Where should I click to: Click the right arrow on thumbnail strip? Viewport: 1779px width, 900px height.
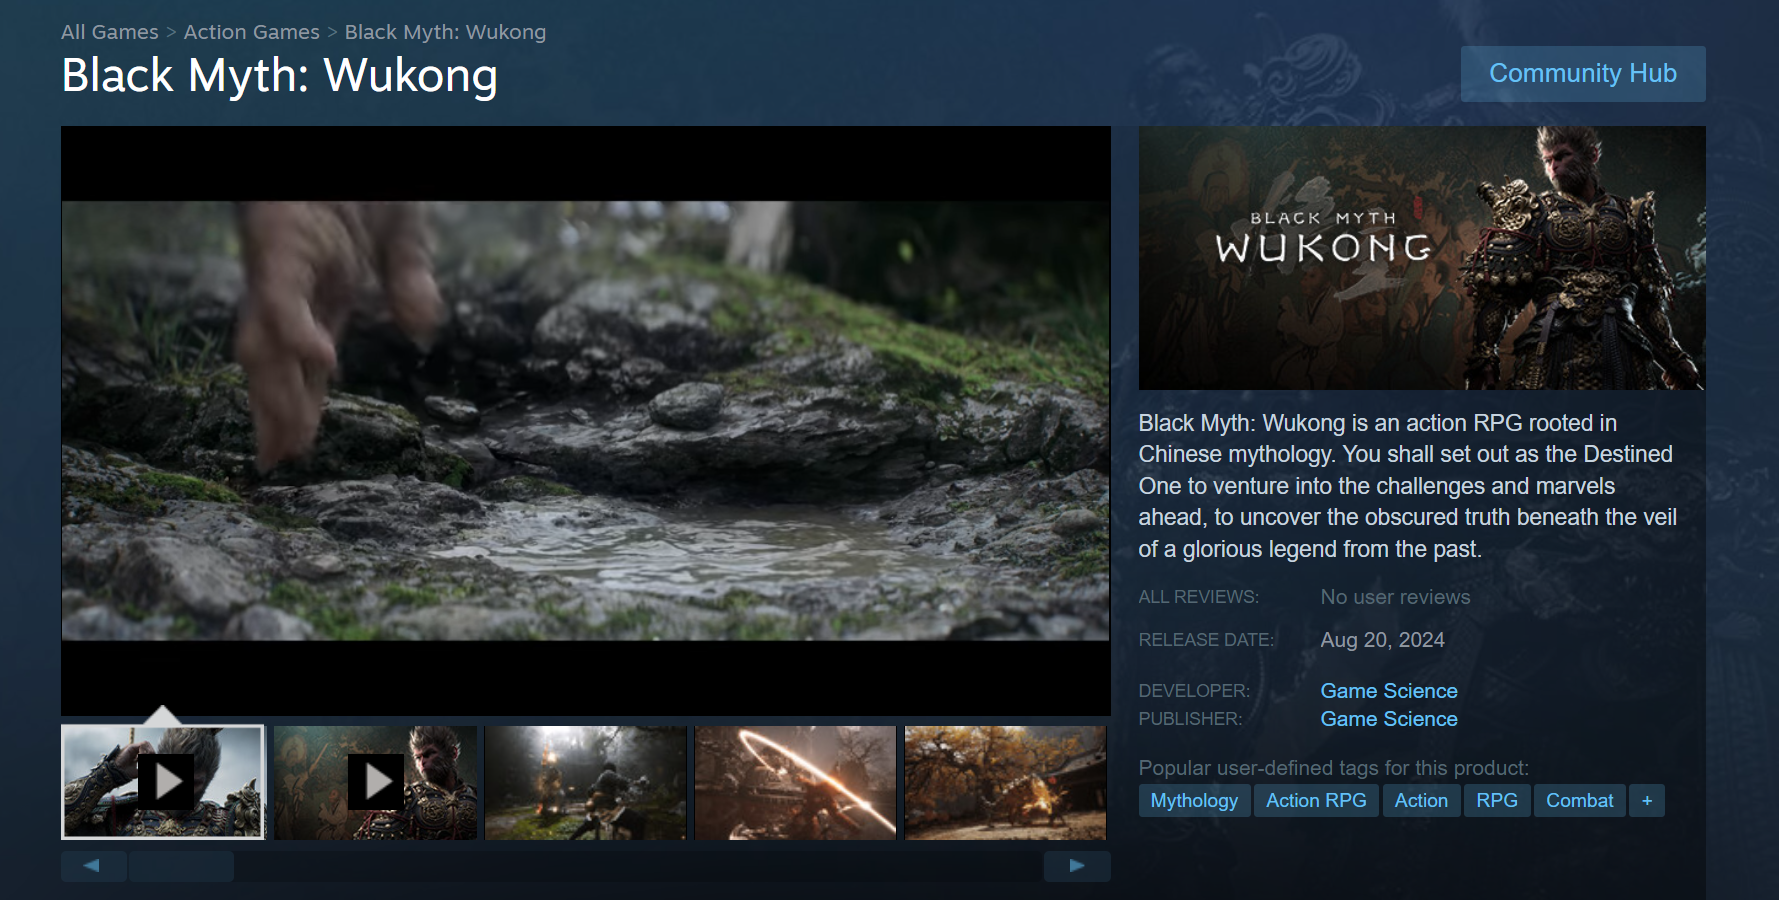1077,866
